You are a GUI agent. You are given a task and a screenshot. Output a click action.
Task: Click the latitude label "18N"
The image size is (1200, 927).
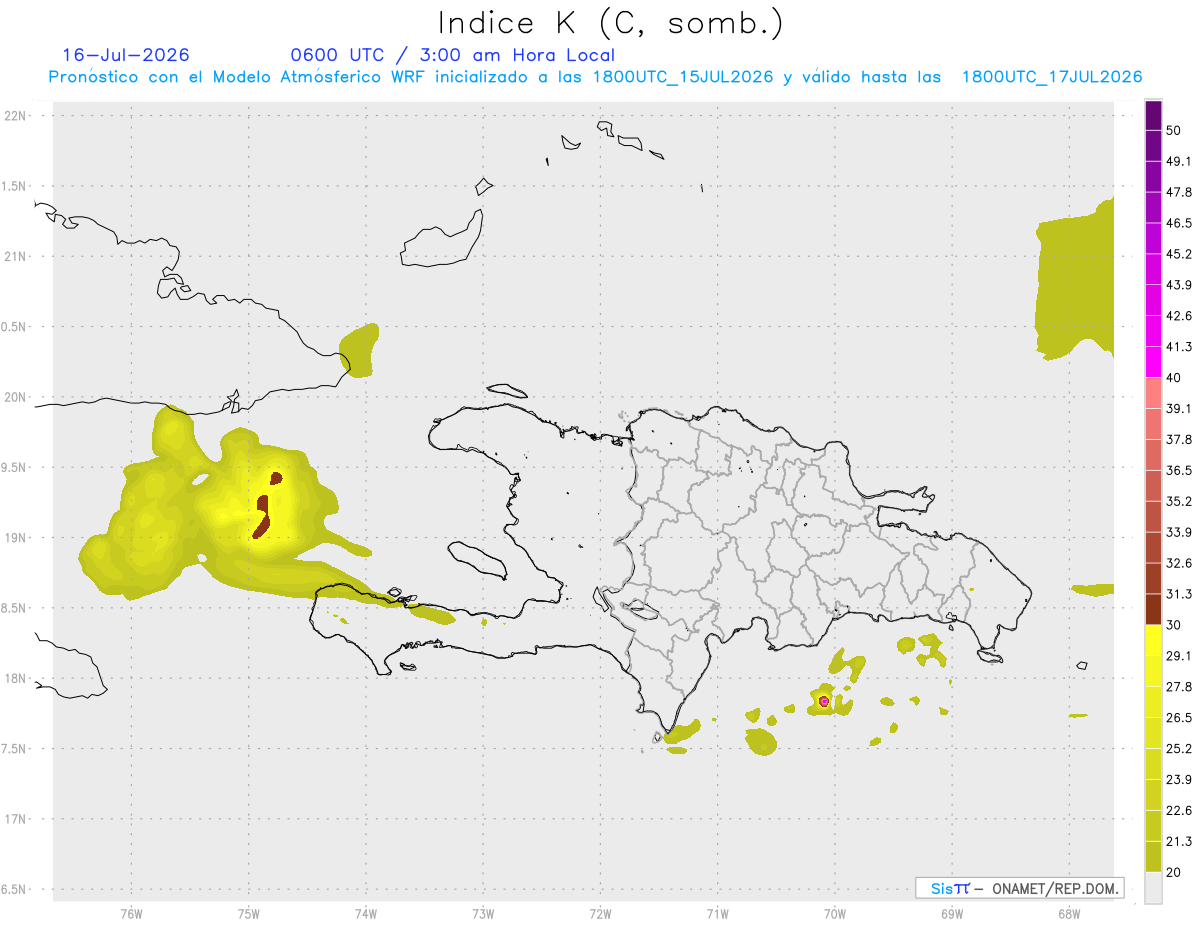(x=15, y=679)
